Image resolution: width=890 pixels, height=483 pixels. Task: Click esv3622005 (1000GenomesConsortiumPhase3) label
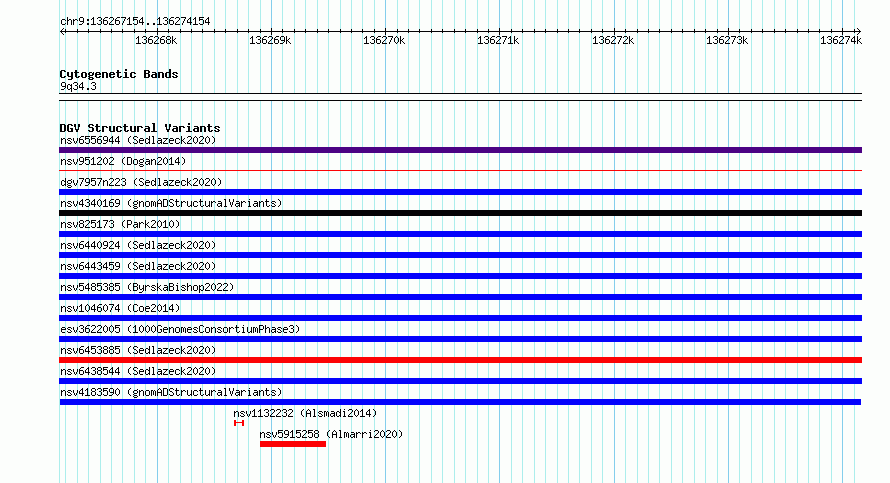[x=180, y=329]
